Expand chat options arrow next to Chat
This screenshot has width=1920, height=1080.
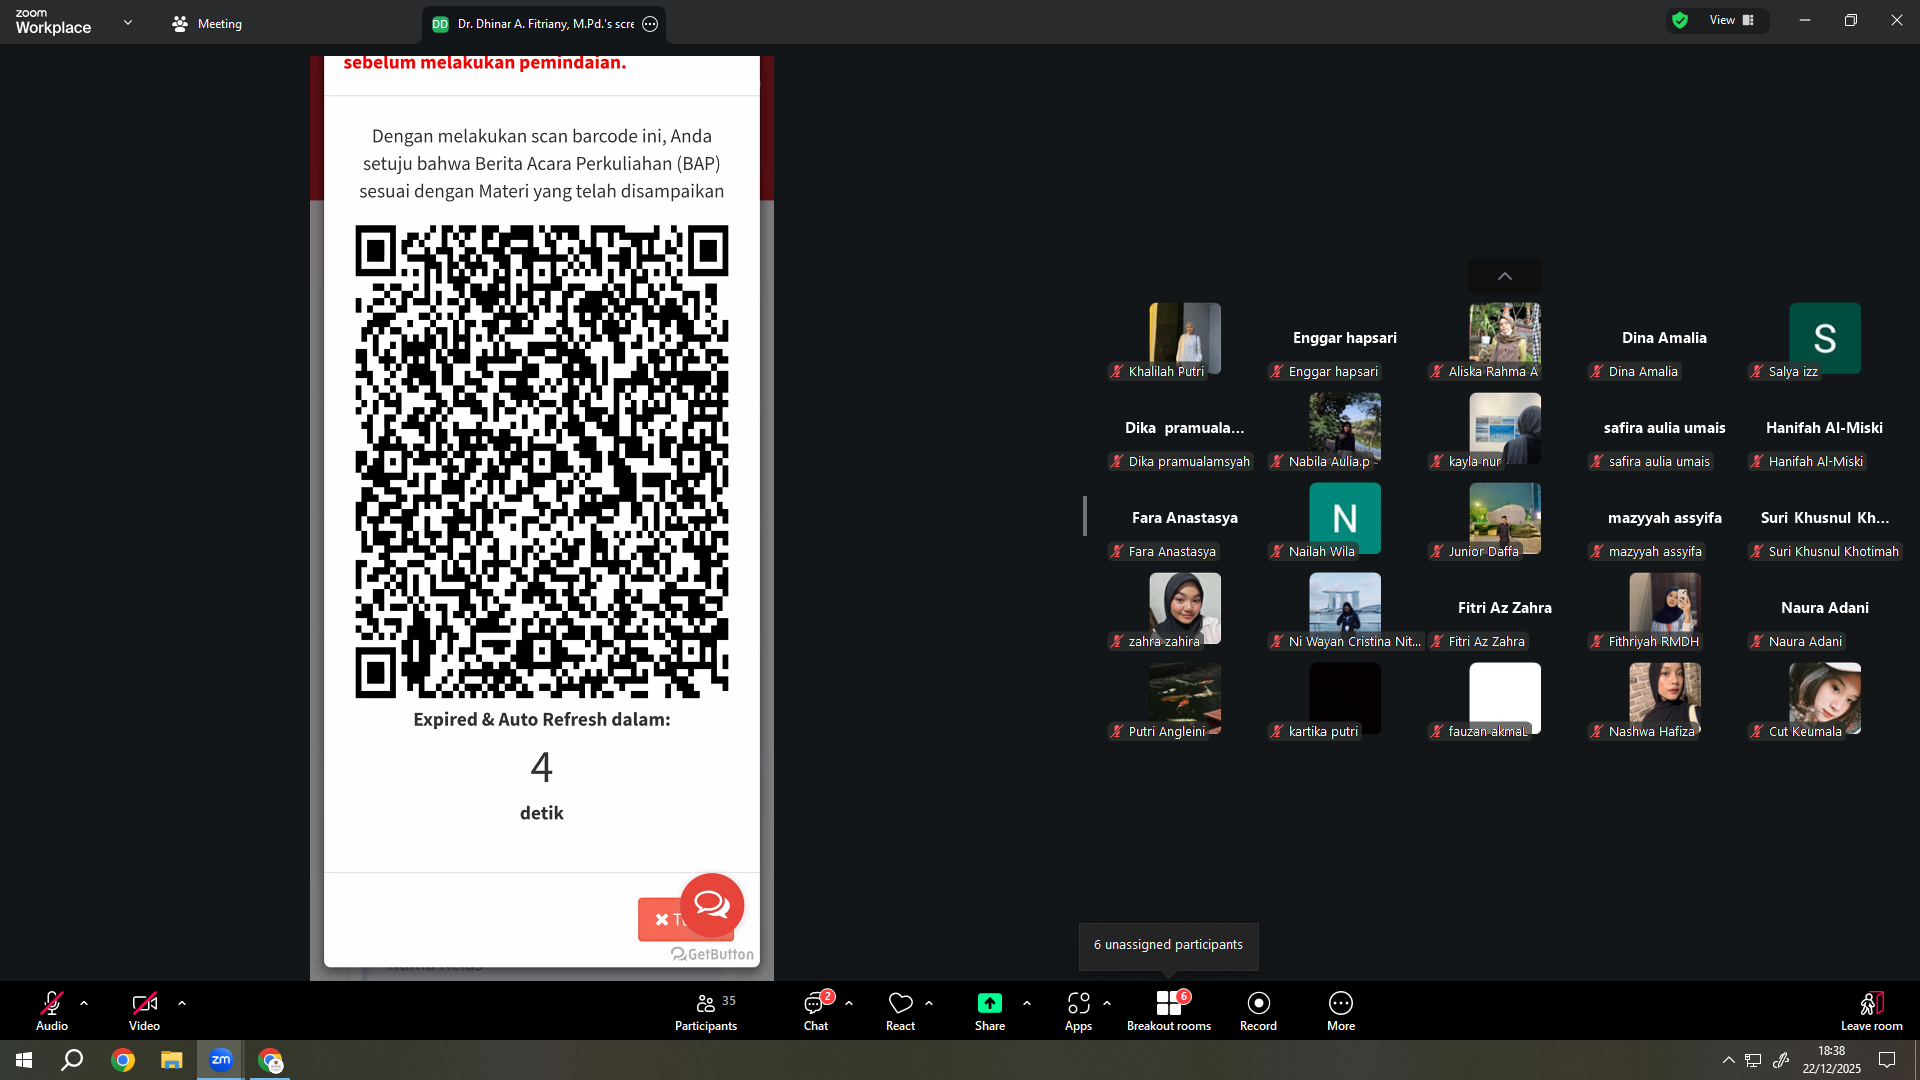(849, 1003)
